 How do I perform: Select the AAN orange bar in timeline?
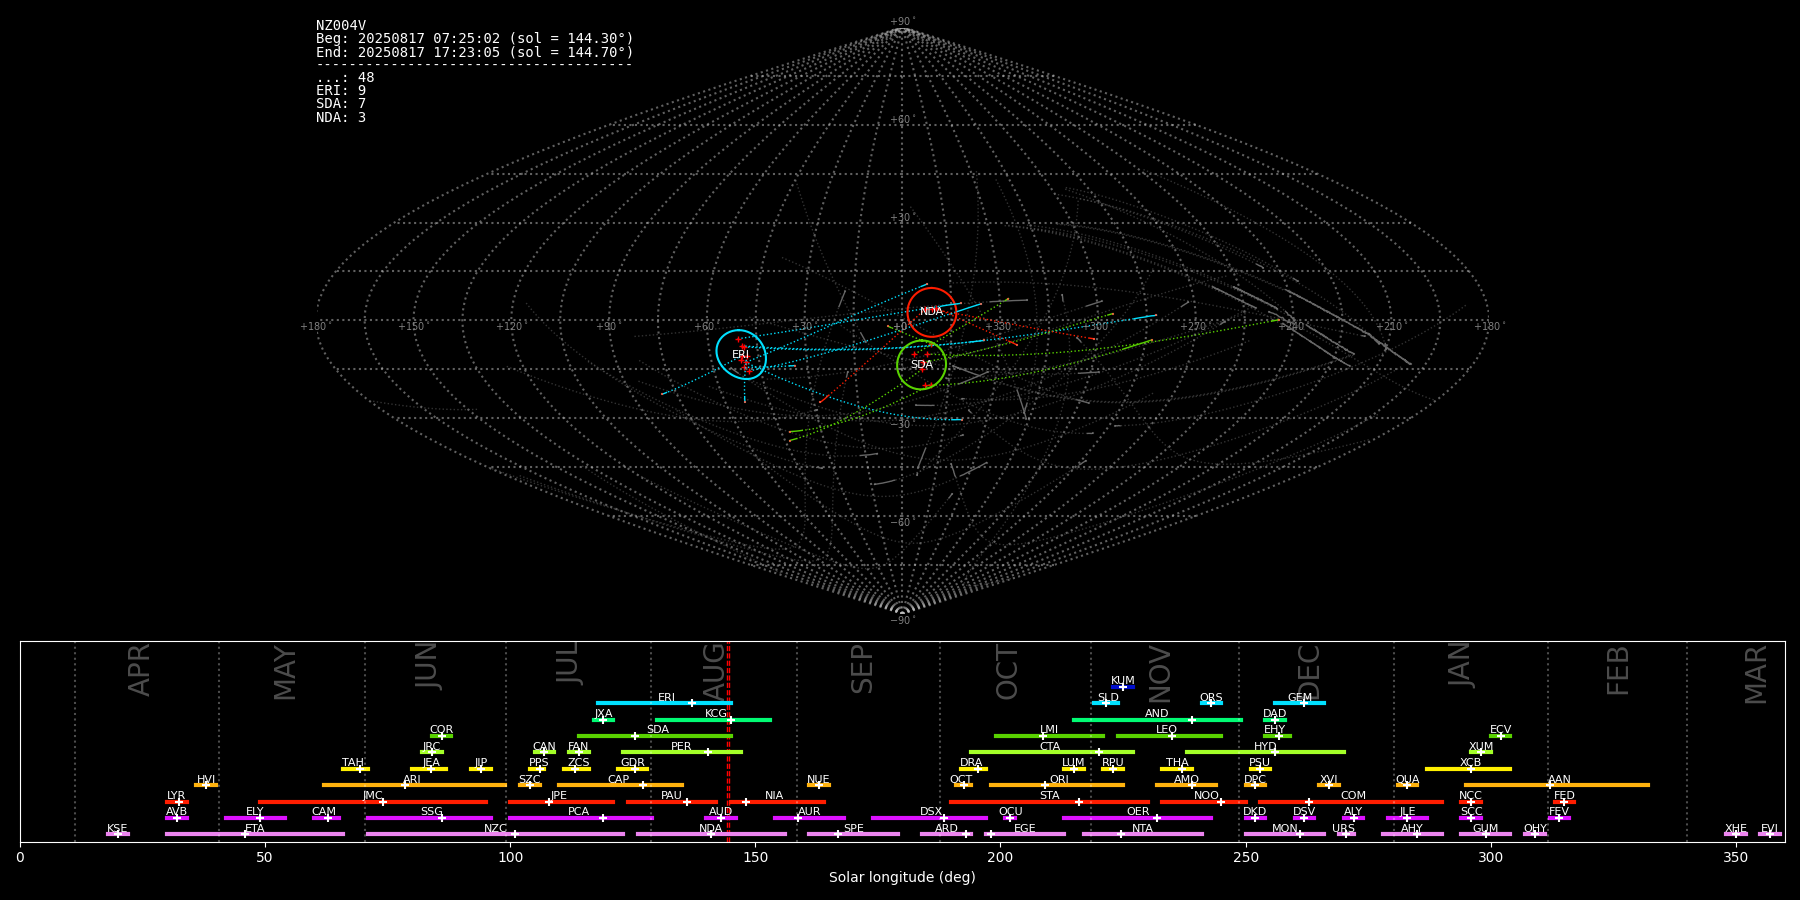pos(1557,785)
